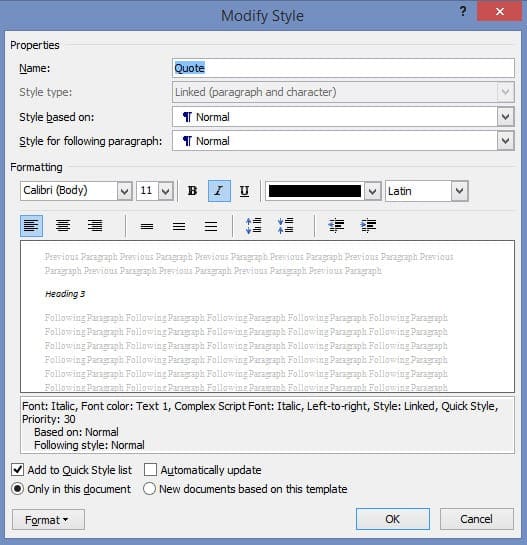
Task: Open dialog help question mark
Action: click(x=463, y=11)
